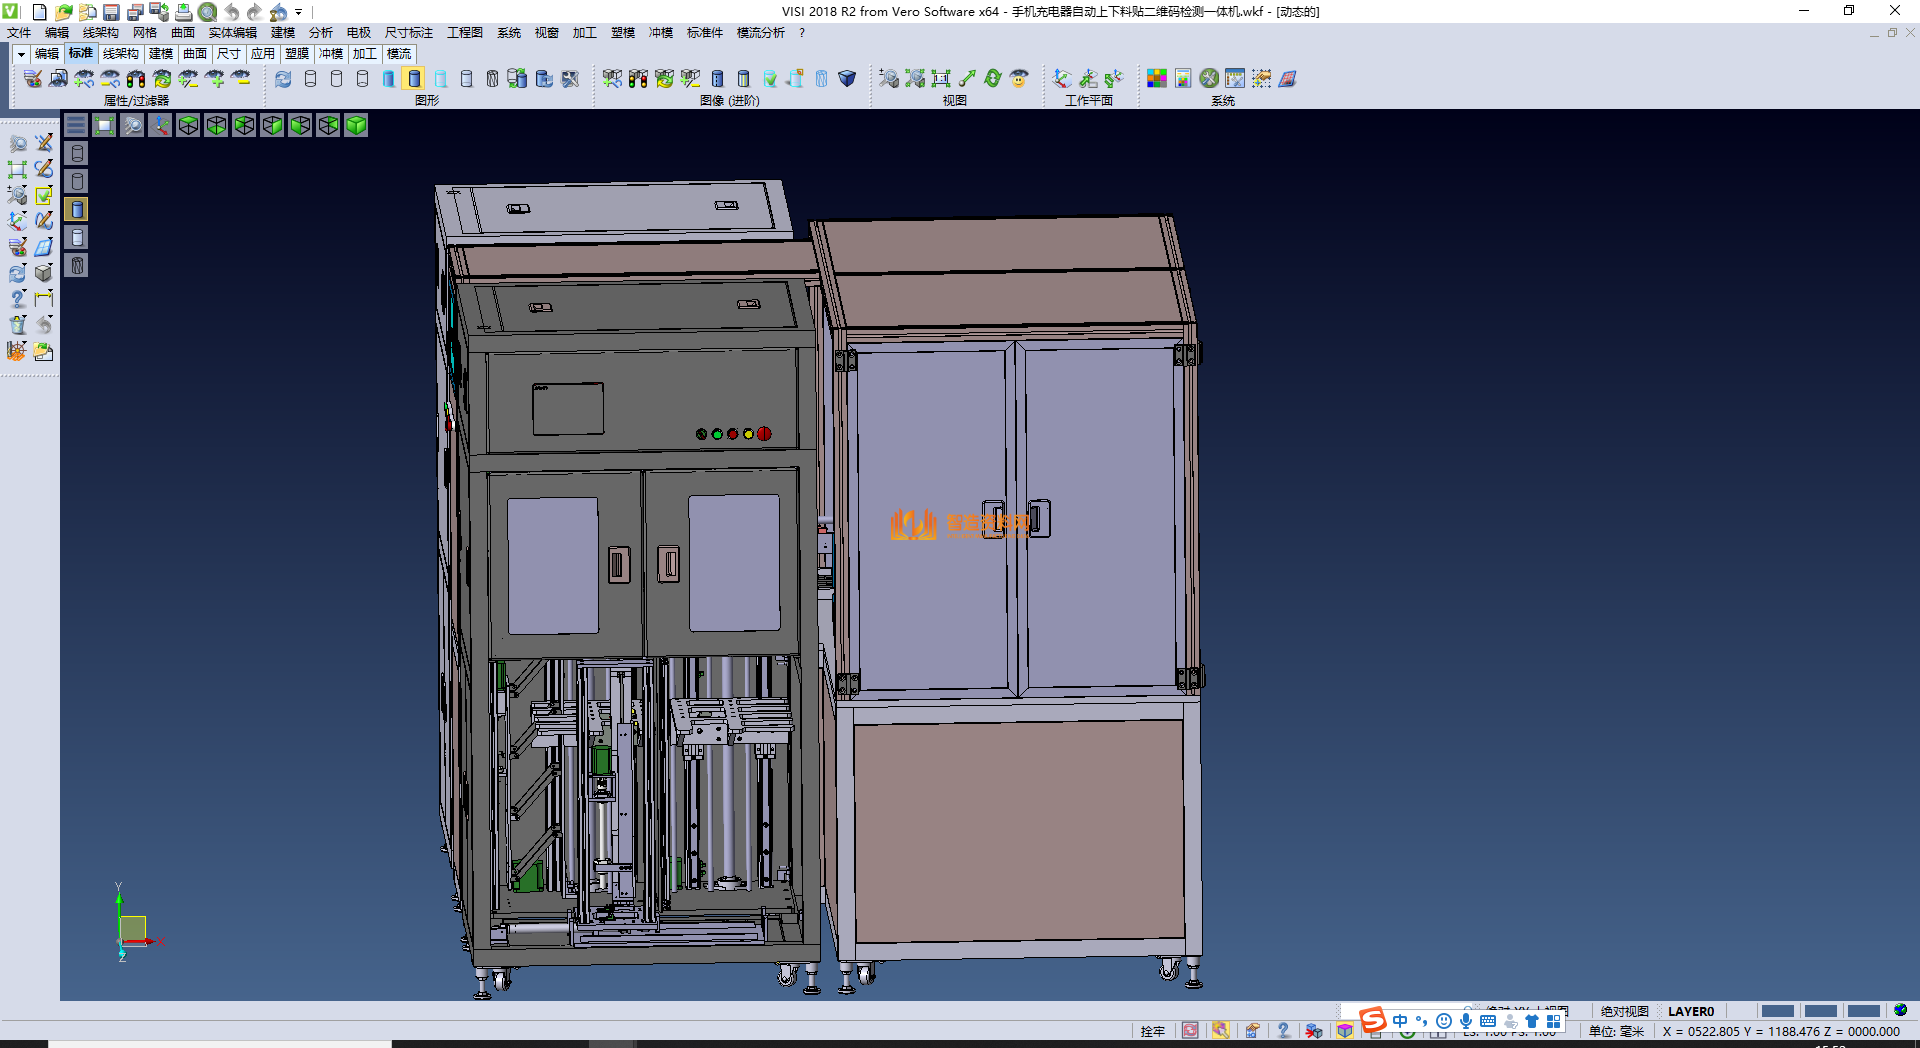The width and height of the screenshot is (1920, 1048).
Task: Switch to the 线架构 ribbon tab
Action: 120,54
